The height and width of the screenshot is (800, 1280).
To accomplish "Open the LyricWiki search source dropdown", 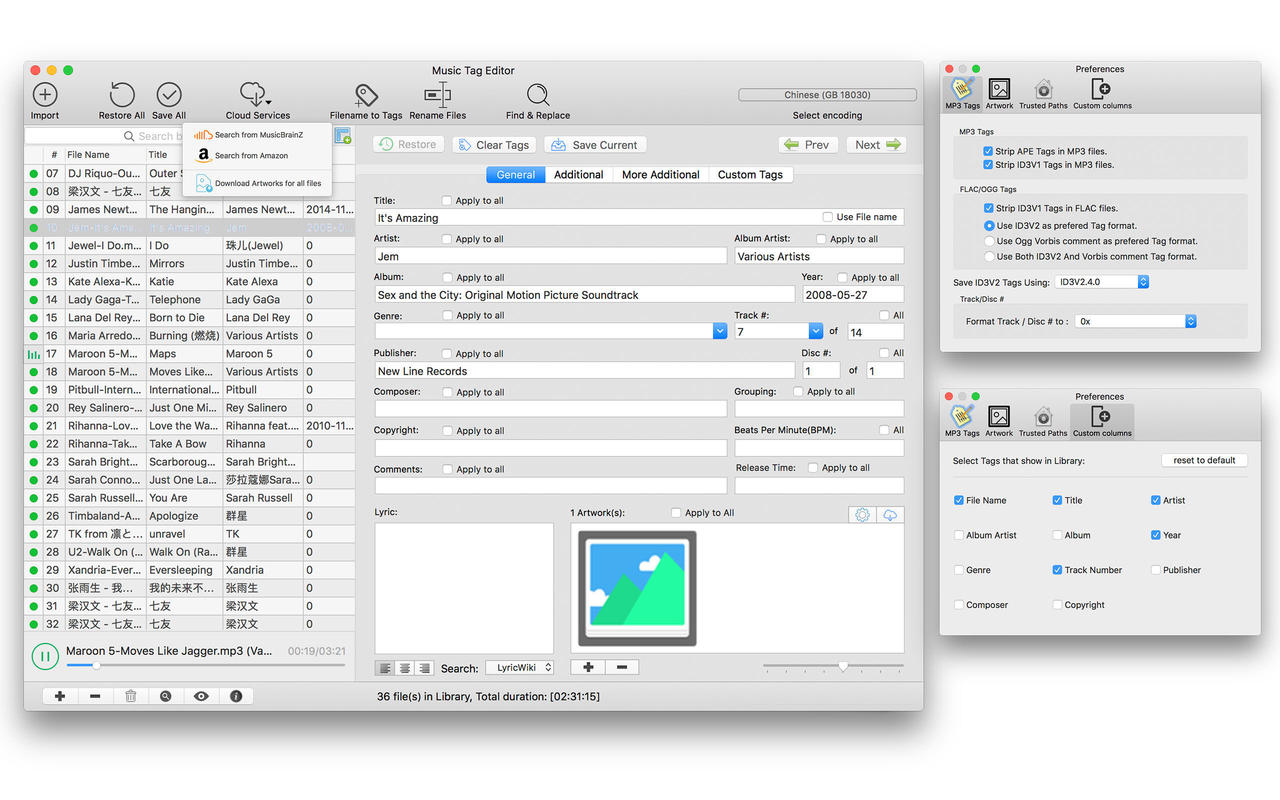I will [519, 668].
